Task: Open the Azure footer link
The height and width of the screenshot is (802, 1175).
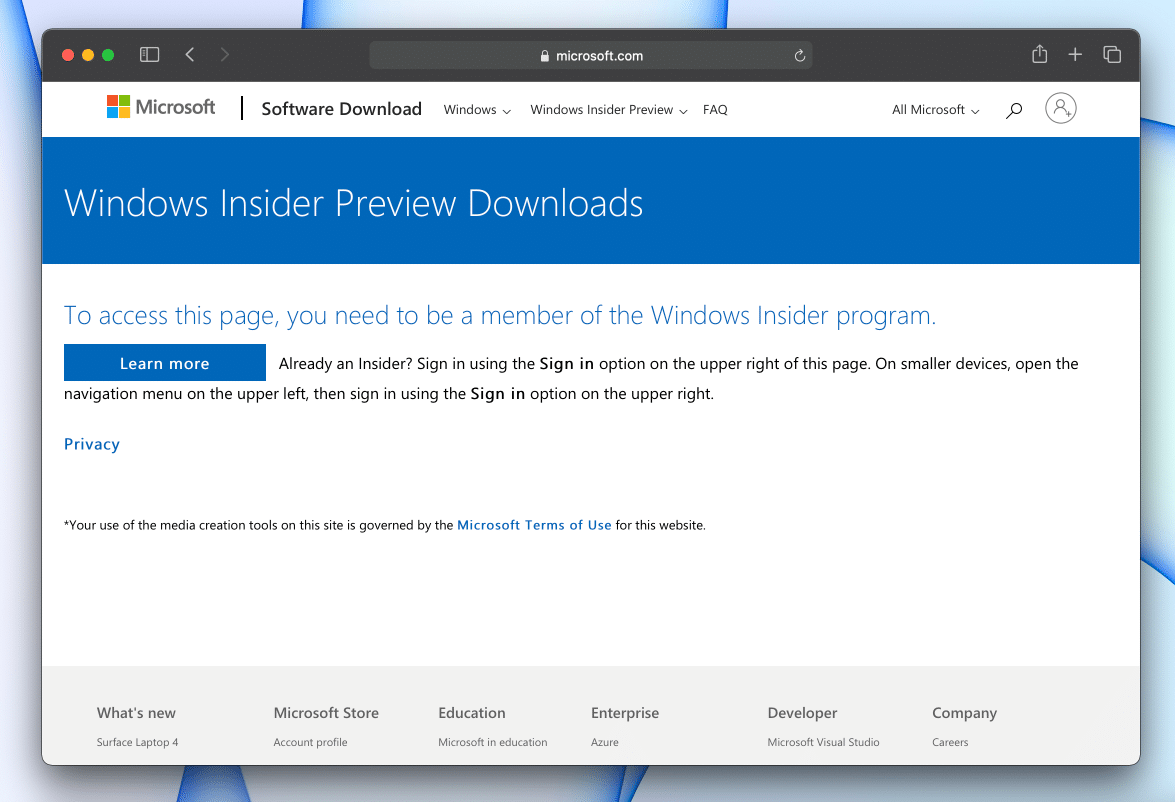Action: [605, 742]
